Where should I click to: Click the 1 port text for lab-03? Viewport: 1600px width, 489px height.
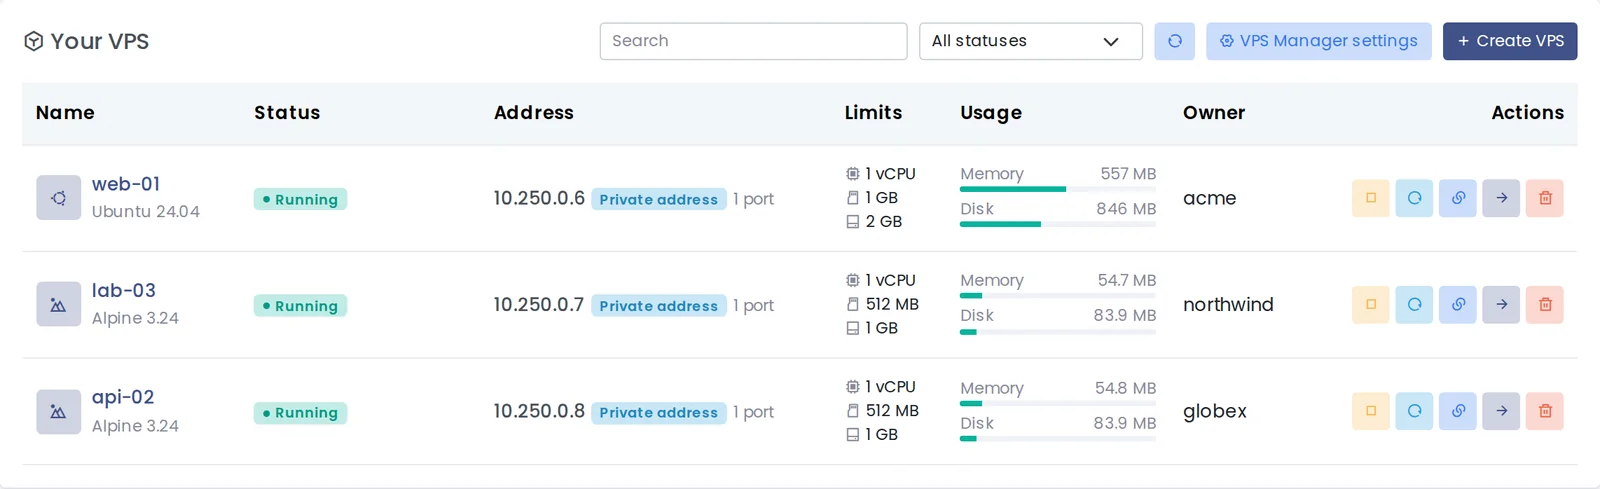[753, 305]
